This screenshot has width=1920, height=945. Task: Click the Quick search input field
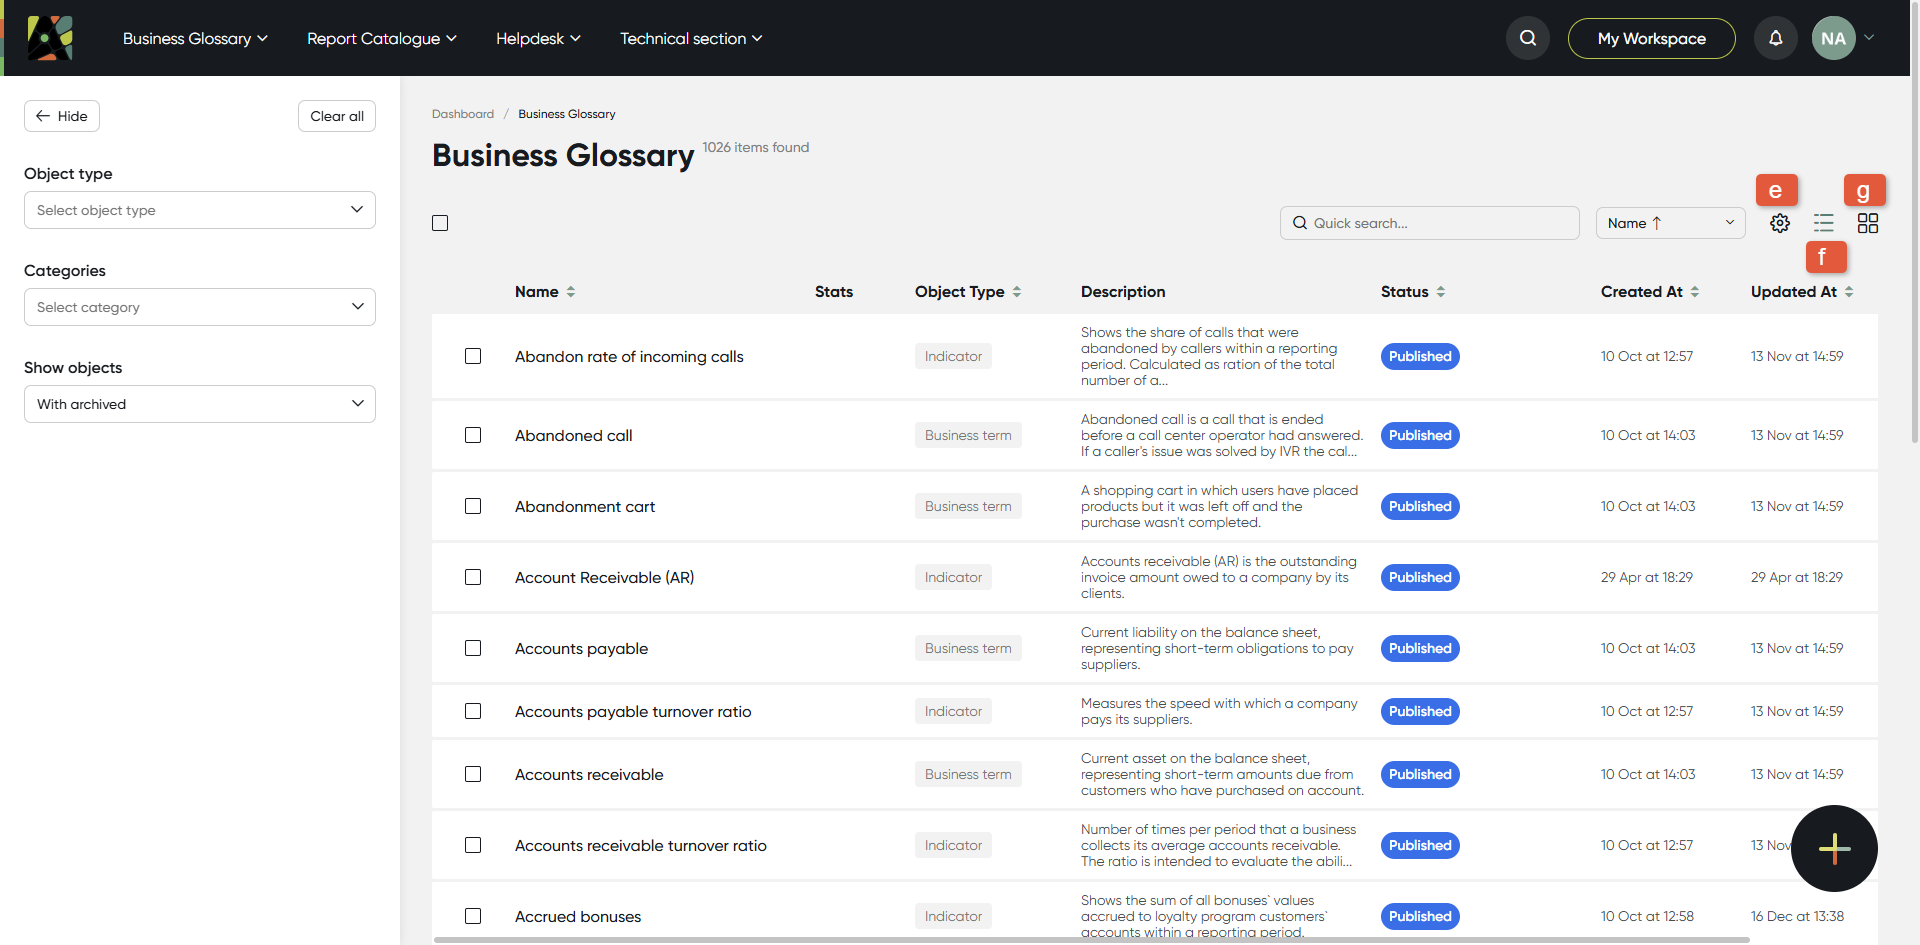[x=1429, y=223]
